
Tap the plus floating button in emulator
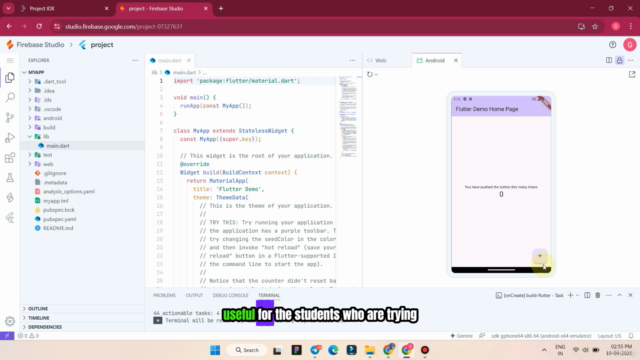click(x=540, y=256)
